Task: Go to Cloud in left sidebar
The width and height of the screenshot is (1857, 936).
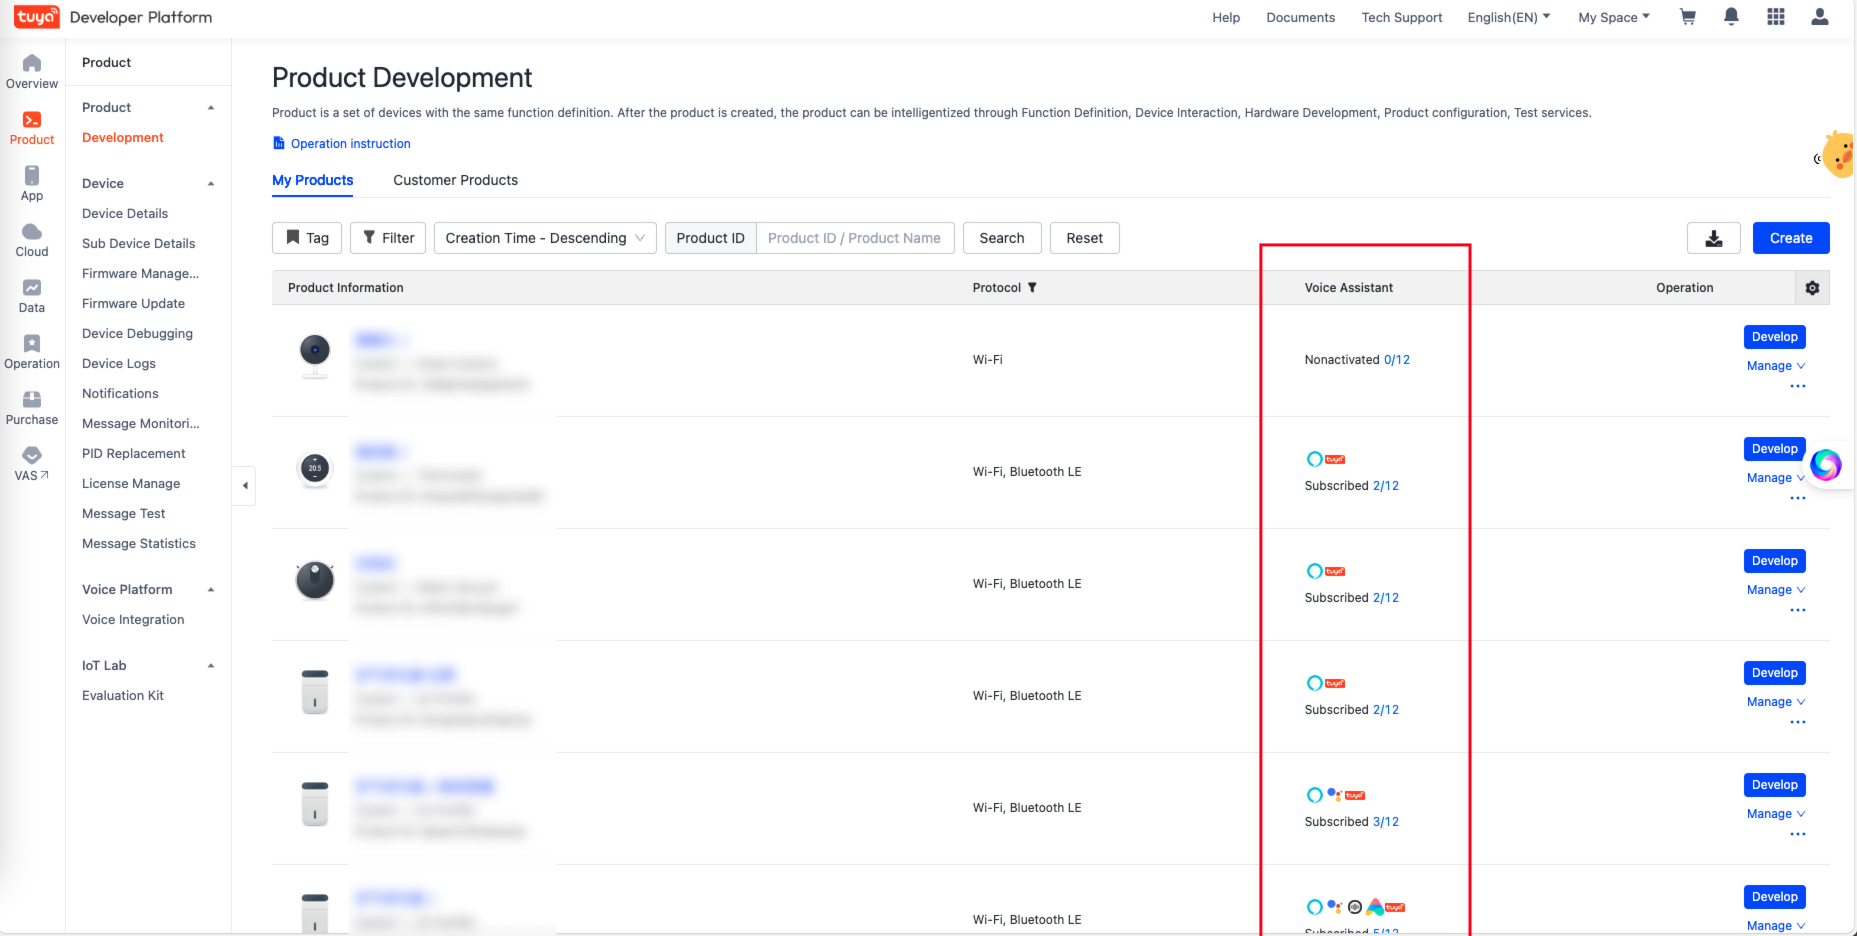Action: pos(32,240)
